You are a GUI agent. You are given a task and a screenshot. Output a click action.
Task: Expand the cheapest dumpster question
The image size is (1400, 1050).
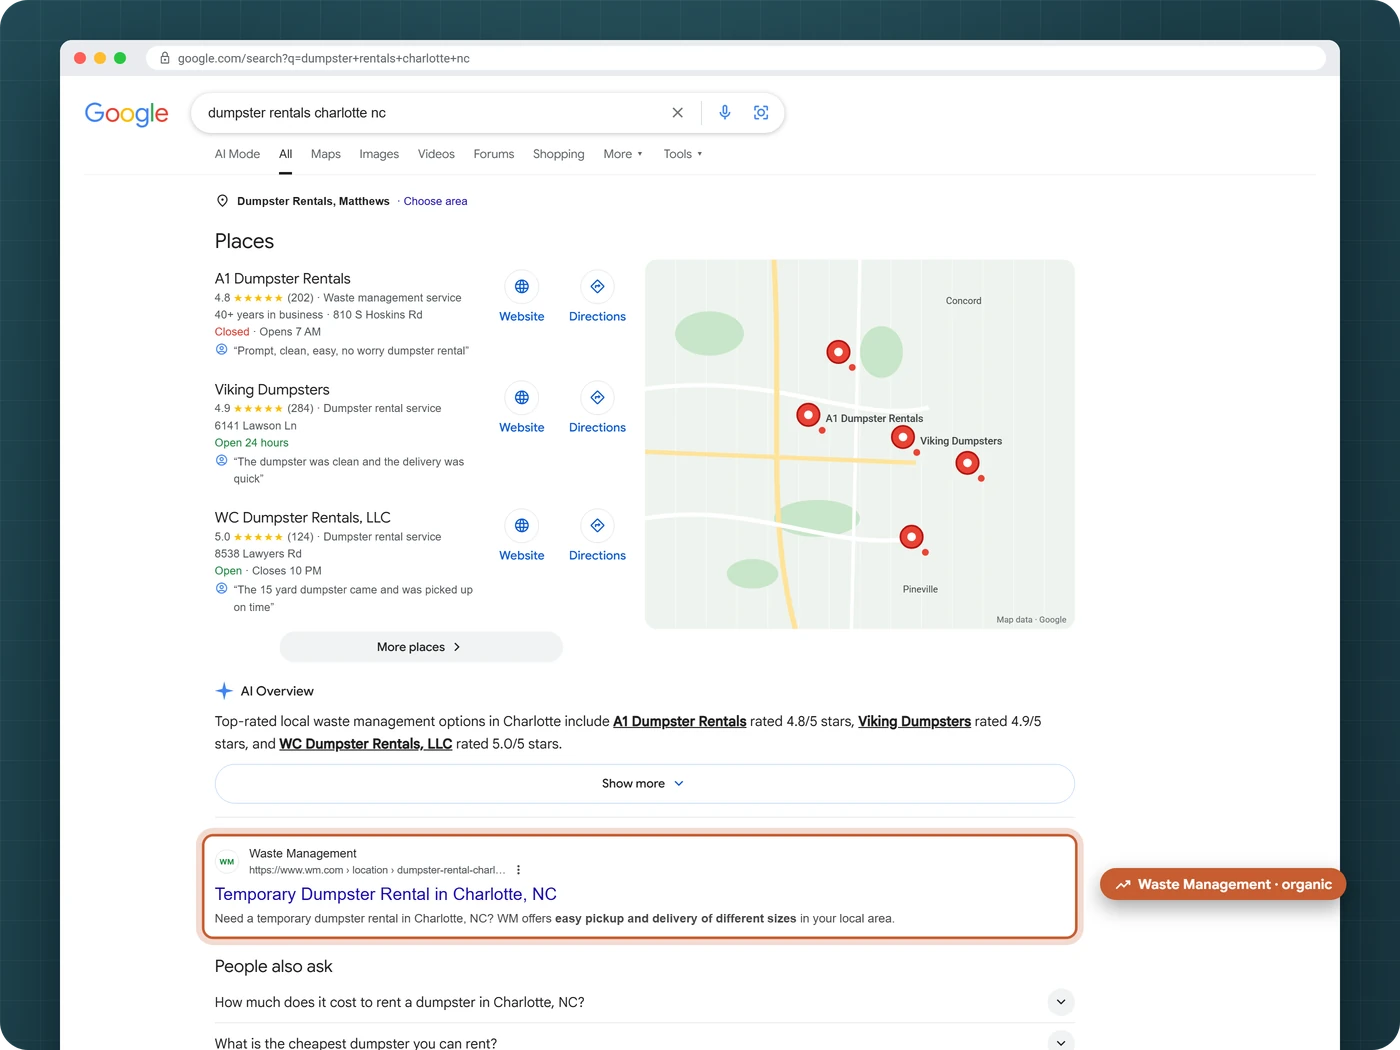coord(644,1042)
